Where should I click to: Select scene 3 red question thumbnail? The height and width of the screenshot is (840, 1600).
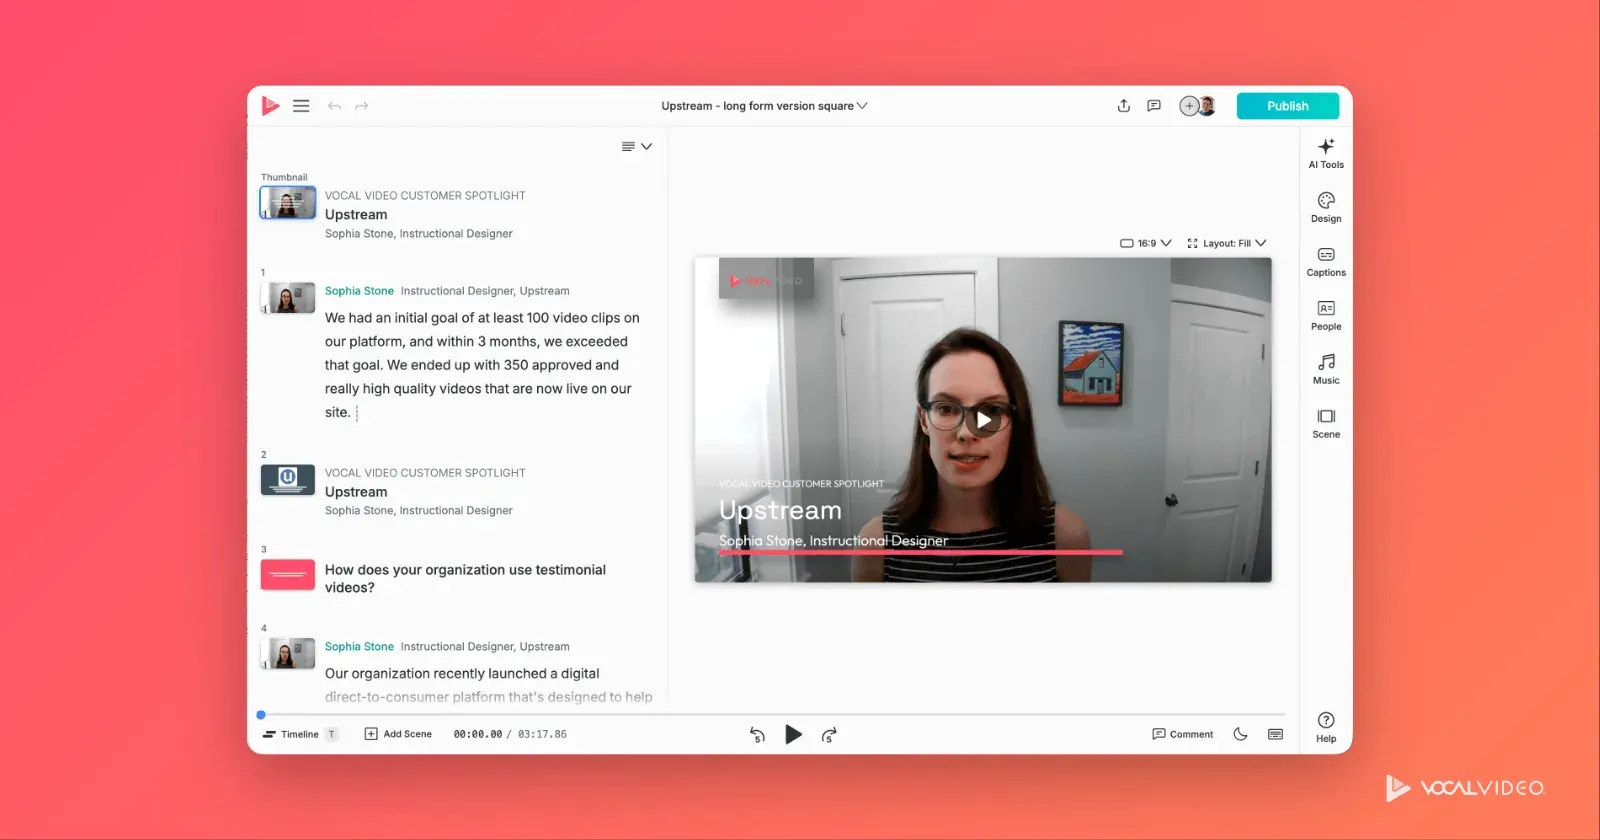click(x=288, y=574)
